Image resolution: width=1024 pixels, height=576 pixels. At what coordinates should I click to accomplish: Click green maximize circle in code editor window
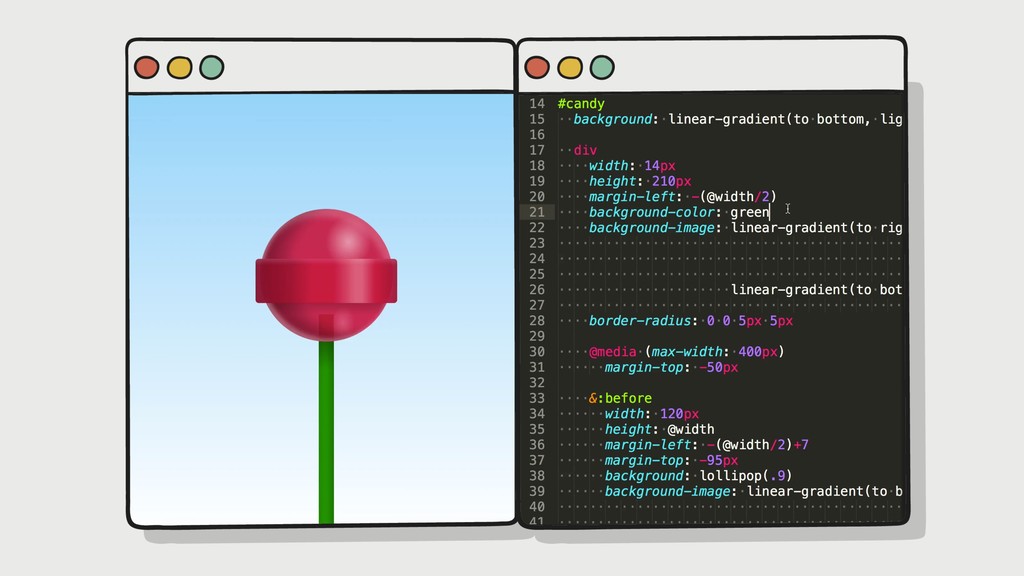click(x=602, y=67)
